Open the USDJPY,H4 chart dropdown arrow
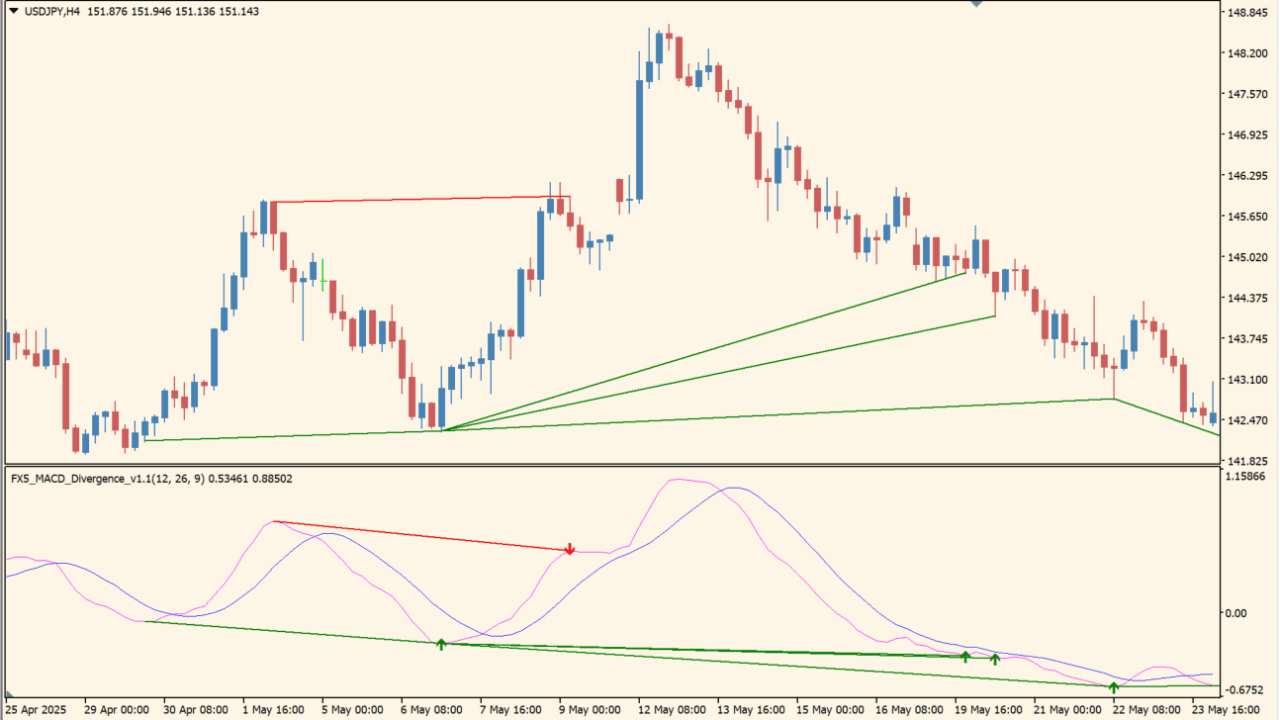The height and width of the screenshot is (720, 1280). tap(12, 12)
